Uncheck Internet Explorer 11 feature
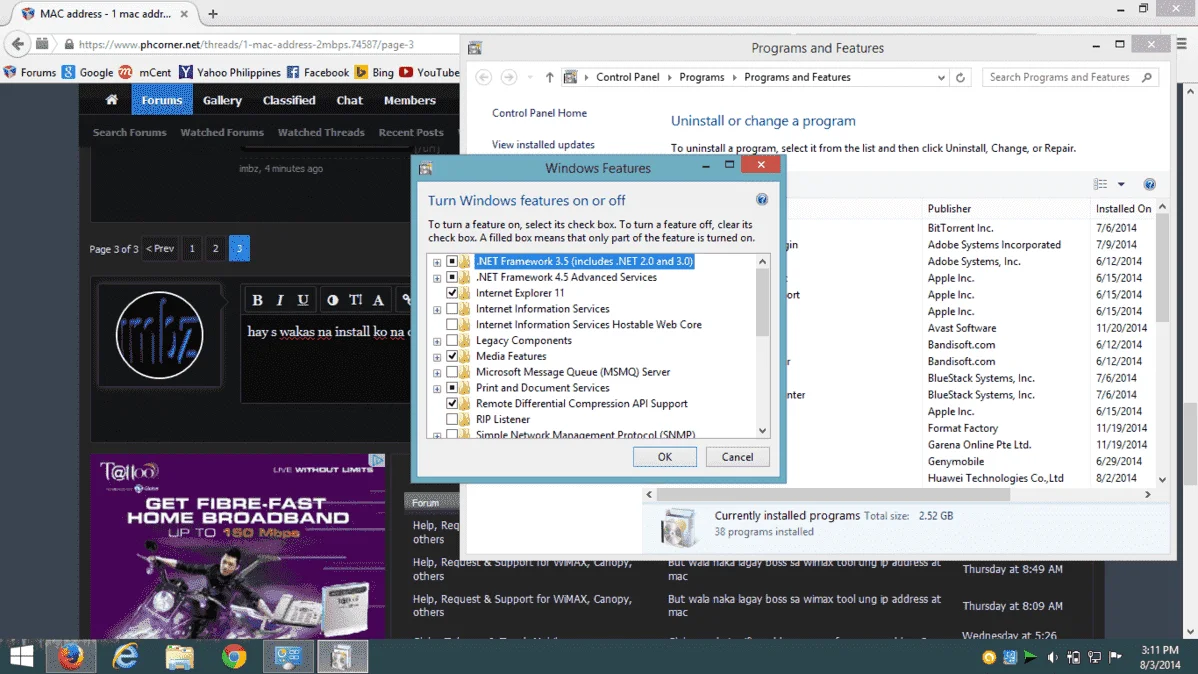This screenshot has height=674, width=1198. point(452,293)
